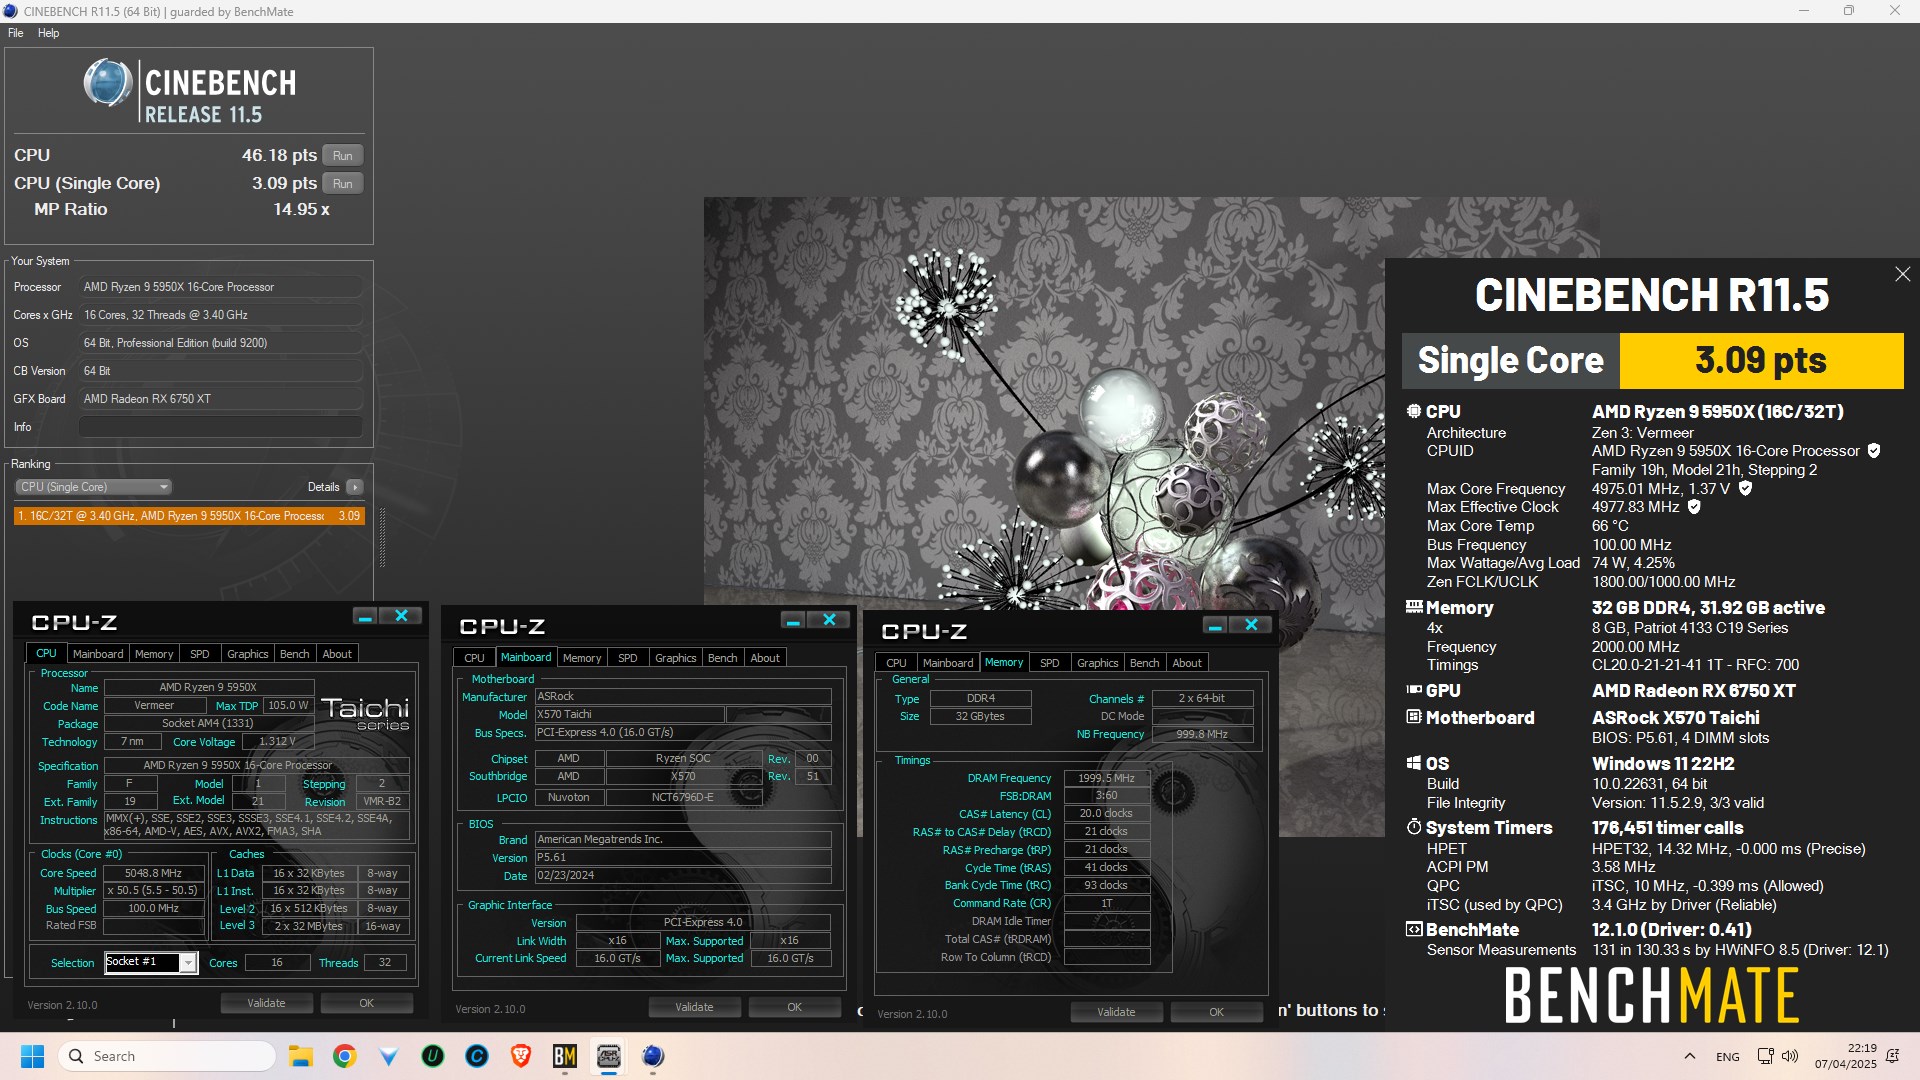Switch to Mainboard tab in first CPU-Z window
Image resolution: width=1920 pixels, height=1080 pixels.
coord(98,654)
